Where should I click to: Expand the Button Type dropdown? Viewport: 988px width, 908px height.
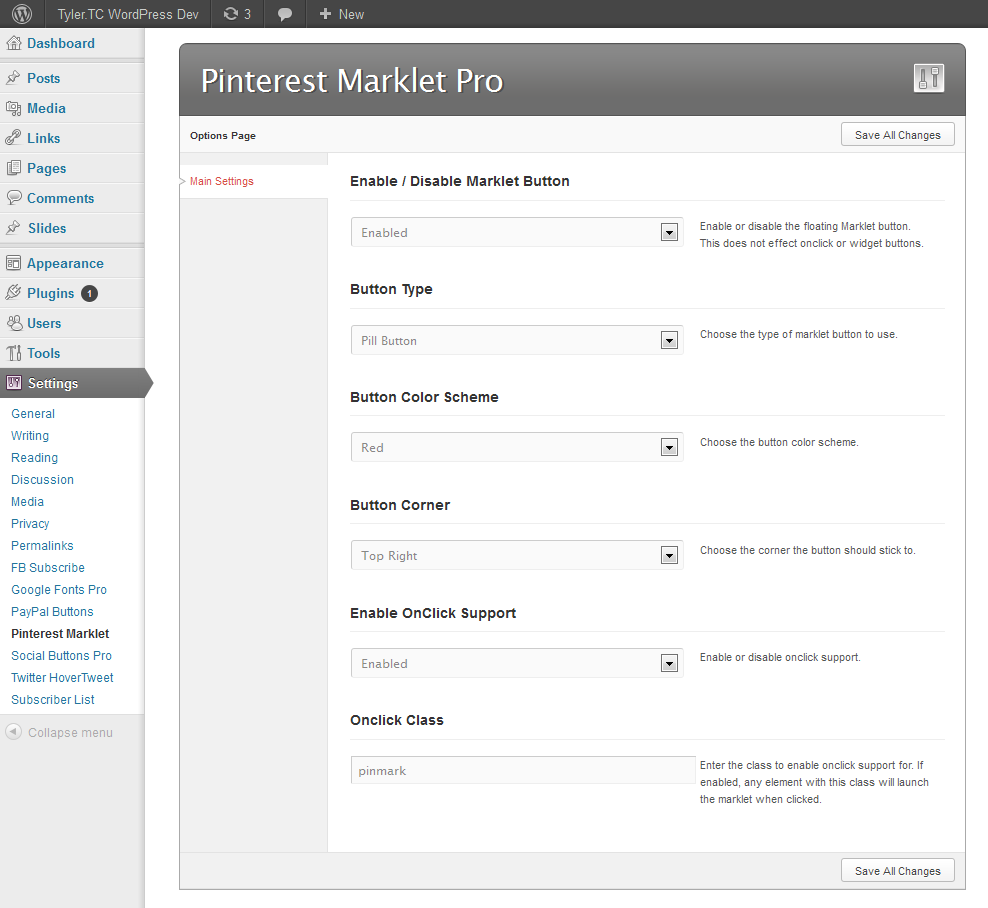coord(517,340)
